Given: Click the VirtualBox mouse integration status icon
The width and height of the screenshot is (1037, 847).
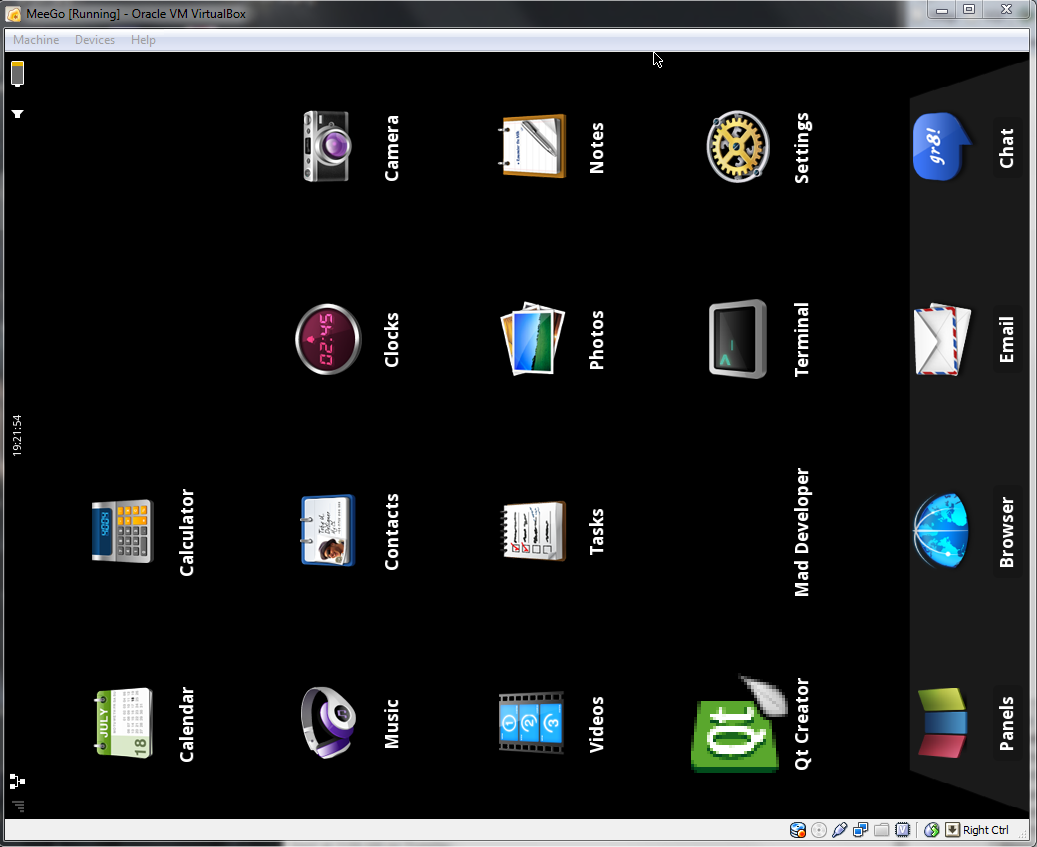Looking at the screenshot, I should click(931, 830).
